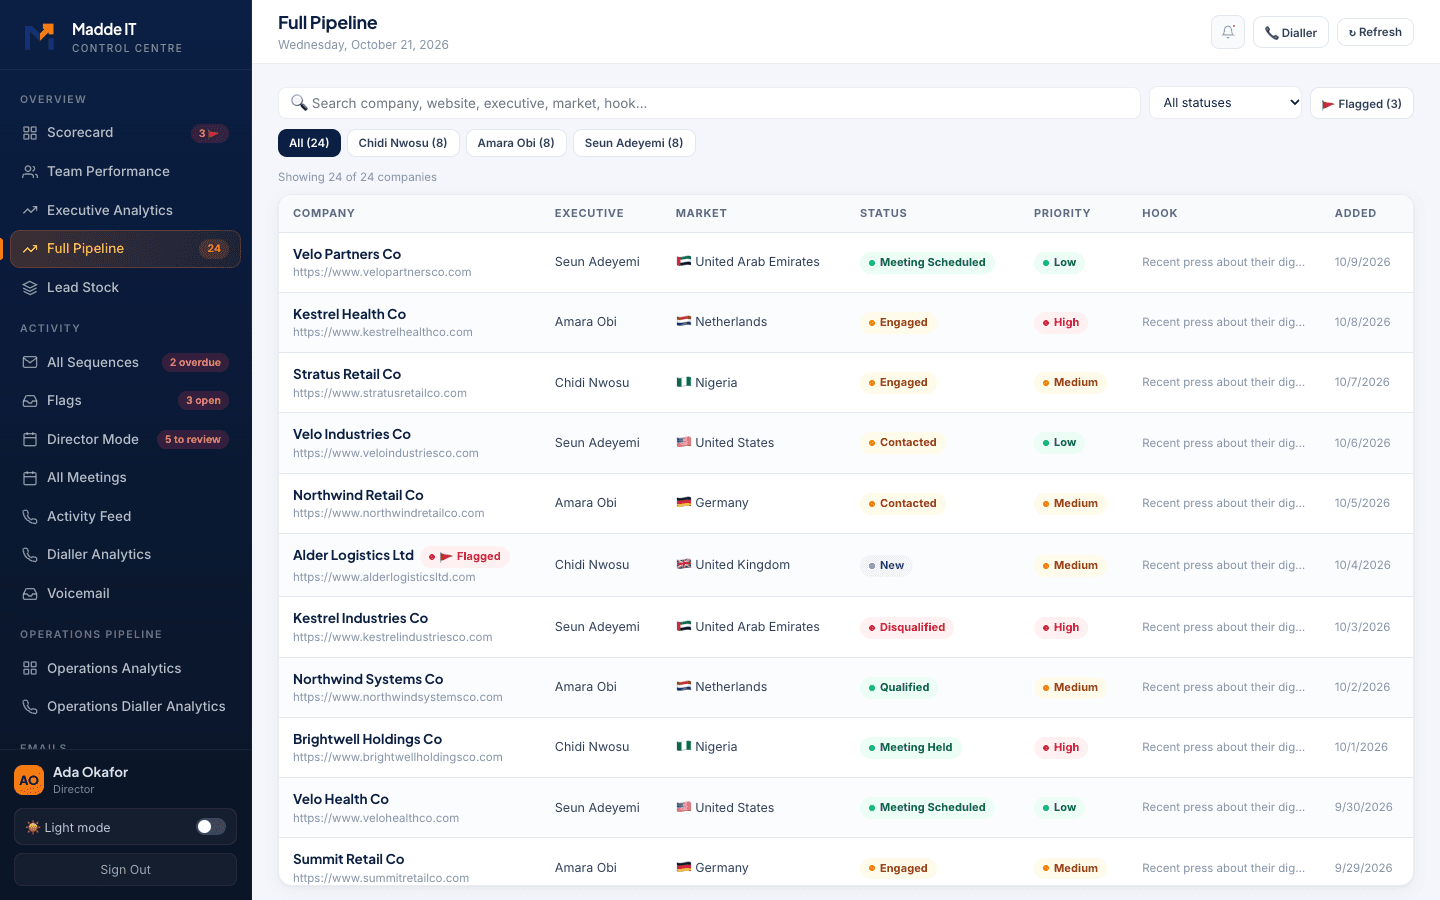Image resolution: width=1440 pixels, height=900 pixels.
Task: Click the Director Mode calendar icon
Action: tap(30, 440)
